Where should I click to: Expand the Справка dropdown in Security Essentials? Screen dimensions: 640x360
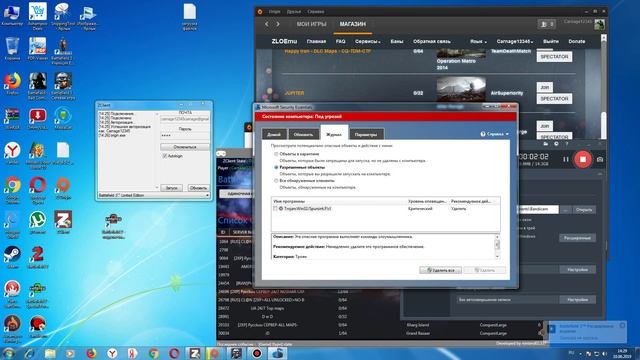click(x=494, y=134)
